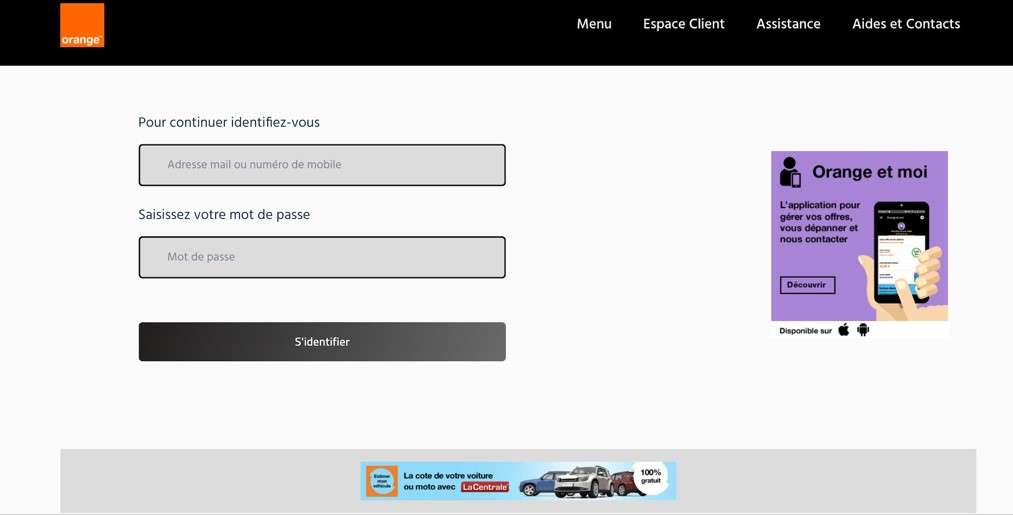This screenshot has height=515, width=1013.
Task: Open the Menu navigation item
Action: tap(594, 24)
